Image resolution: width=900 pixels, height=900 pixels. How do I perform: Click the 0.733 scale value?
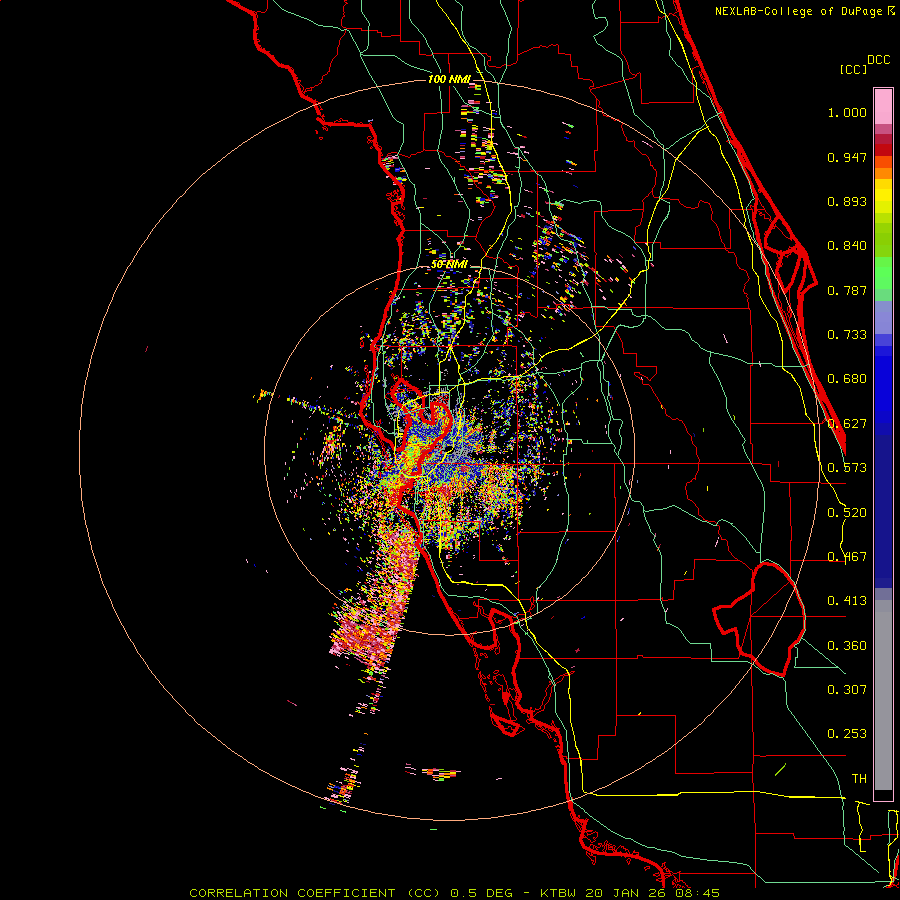(847, 335)
